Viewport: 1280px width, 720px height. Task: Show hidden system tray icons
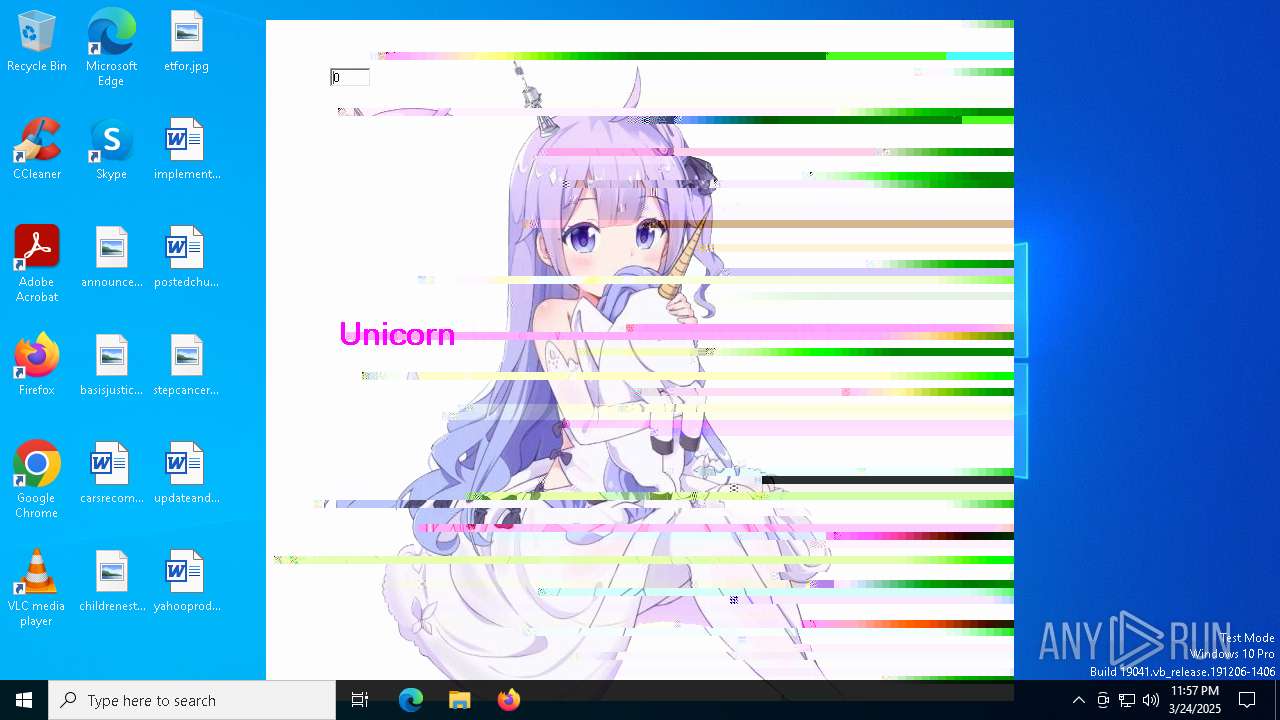1078,700
